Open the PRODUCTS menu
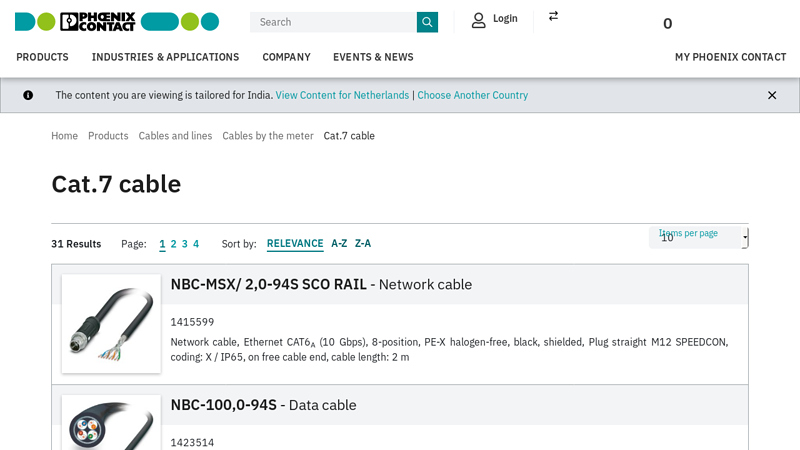The height and width of the screenshot is (450, 800). tap(42, 57)
